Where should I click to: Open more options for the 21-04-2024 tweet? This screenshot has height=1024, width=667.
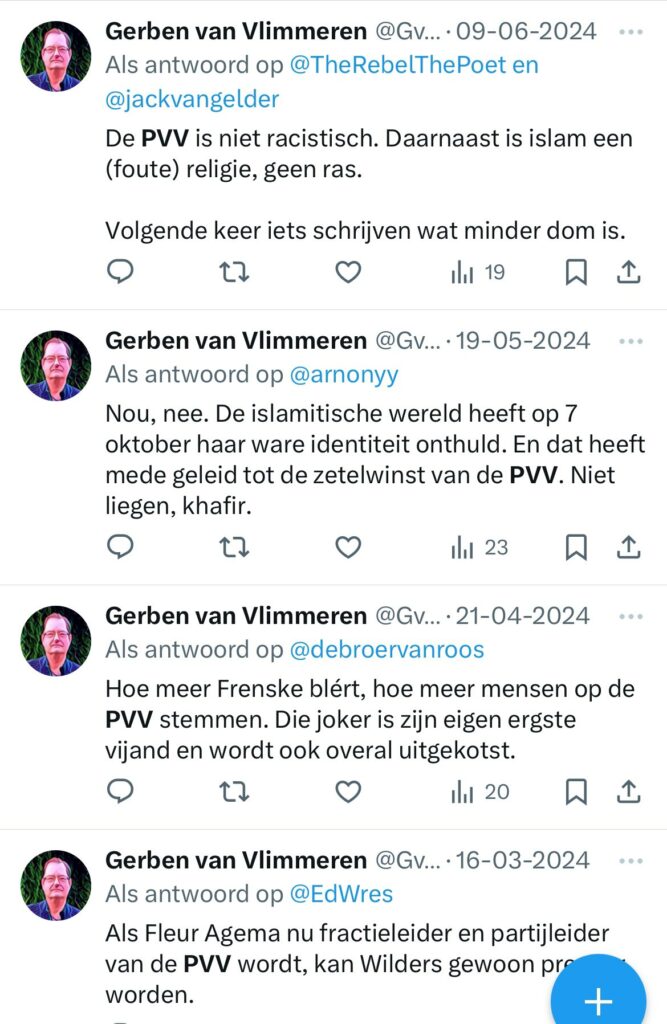631,615
